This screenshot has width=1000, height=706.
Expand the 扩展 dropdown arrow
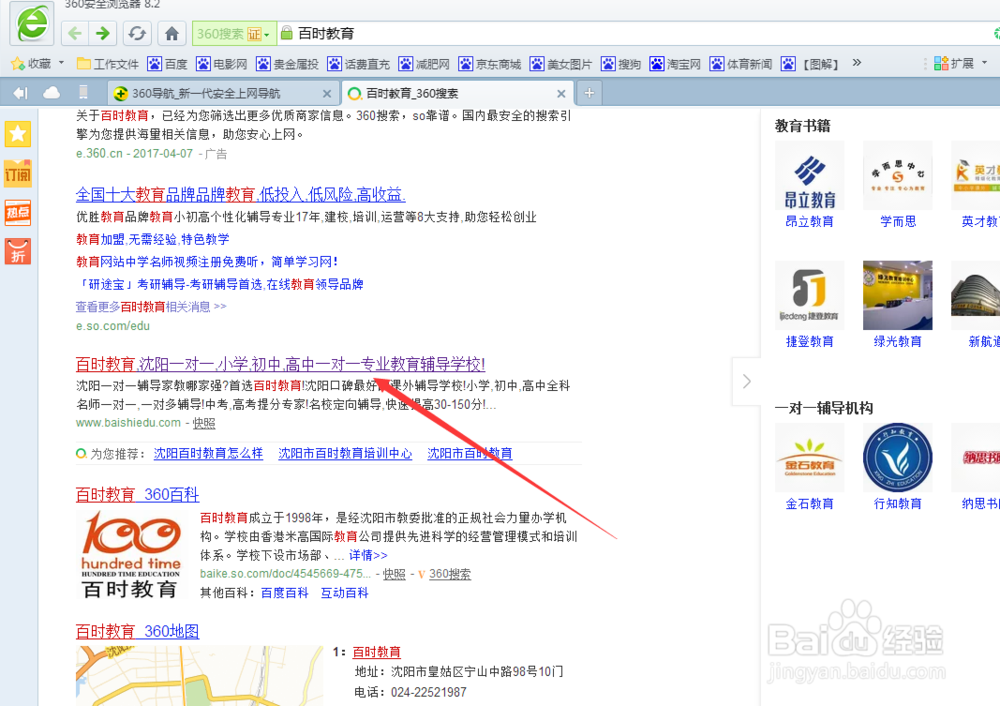985,63
